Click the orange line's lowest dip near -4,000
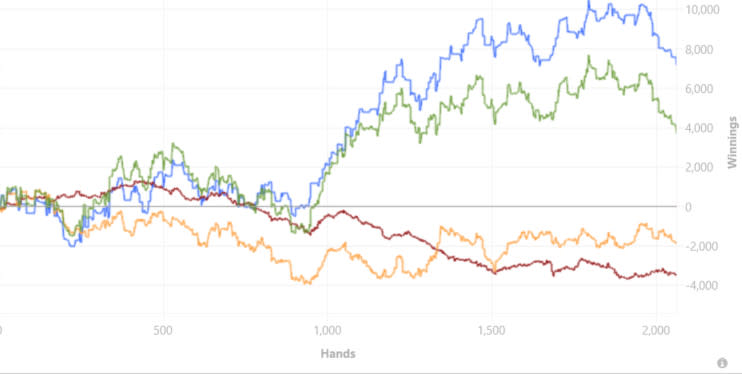The height and width of the screenshot is (374, 742). tap(308, 283)
